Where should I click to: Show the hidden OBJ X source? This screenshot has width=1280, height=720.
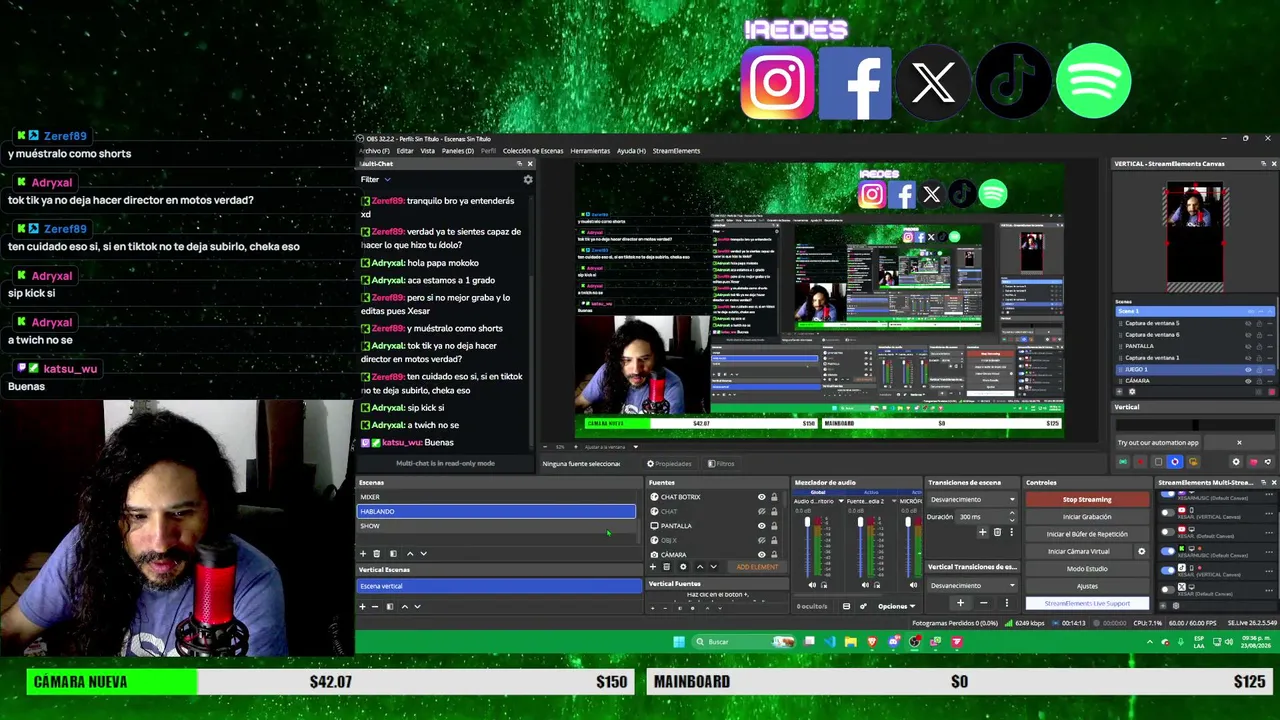point(761,540)
